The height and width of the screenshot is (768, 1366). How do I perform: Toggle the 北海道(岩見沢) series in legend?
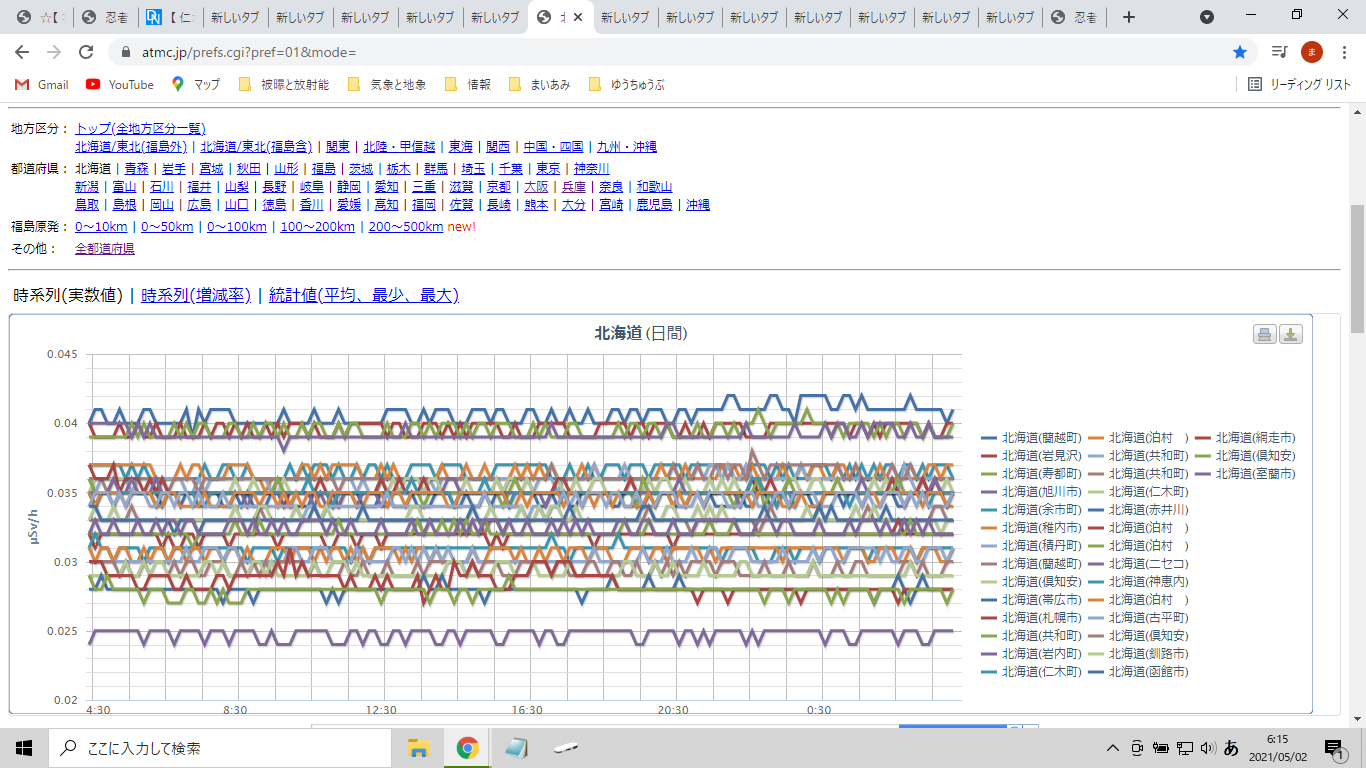1032,456
